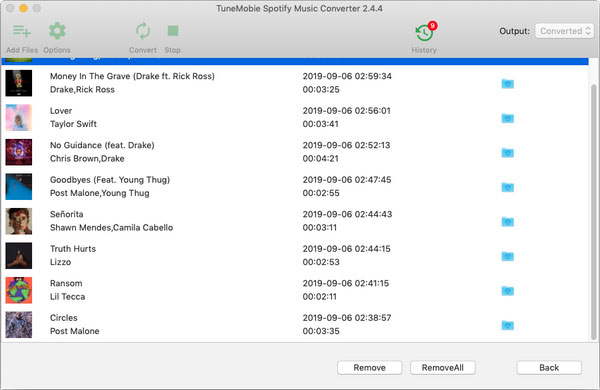Click the Stop square icon

click(173, 31)
